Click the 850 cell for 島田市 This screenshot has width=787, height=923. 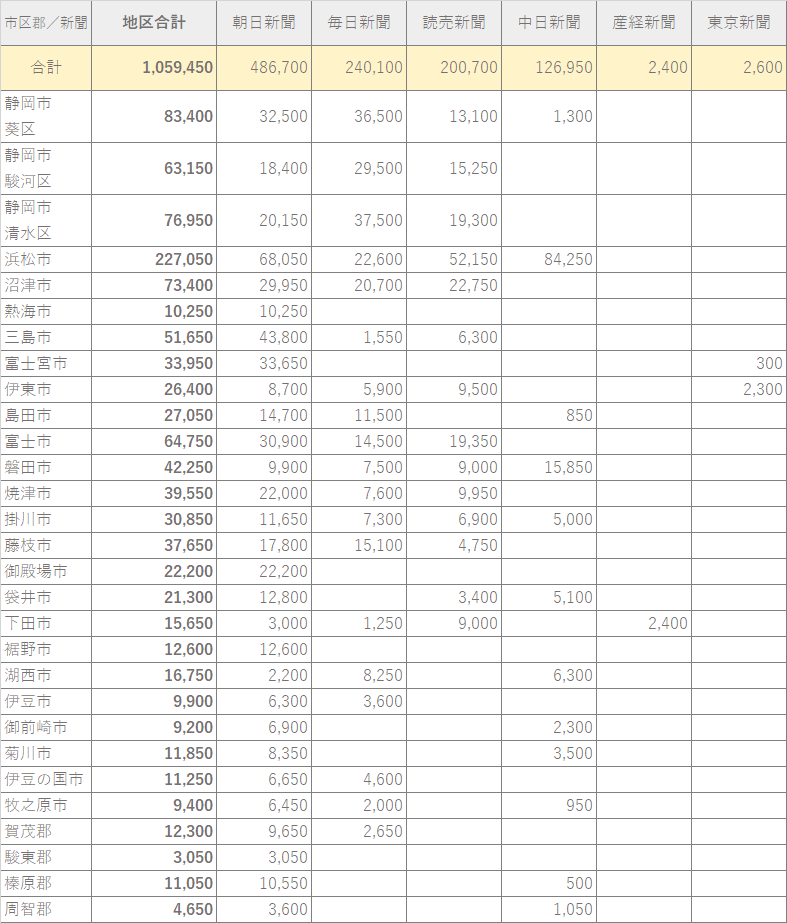[x=549, y=415]
